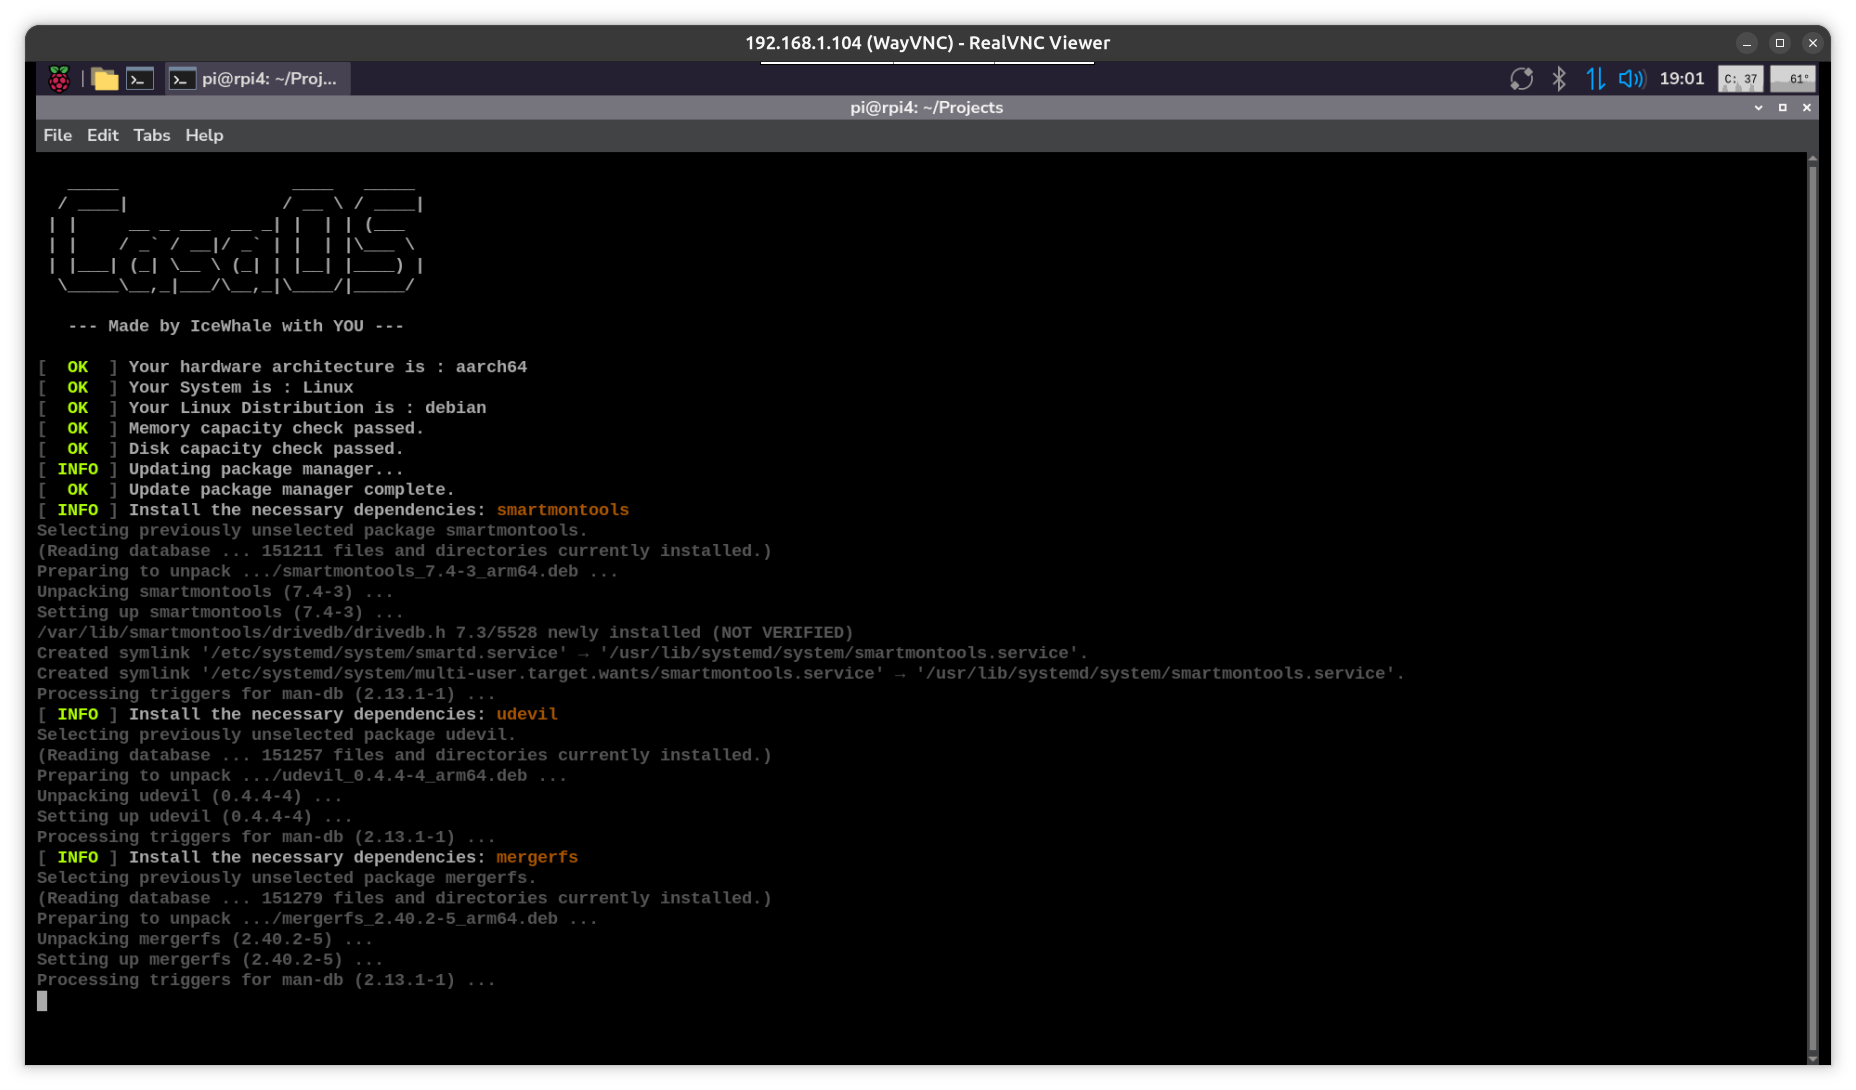
Task: Open the network up/down arrows icon
Action: [1595, 79]
